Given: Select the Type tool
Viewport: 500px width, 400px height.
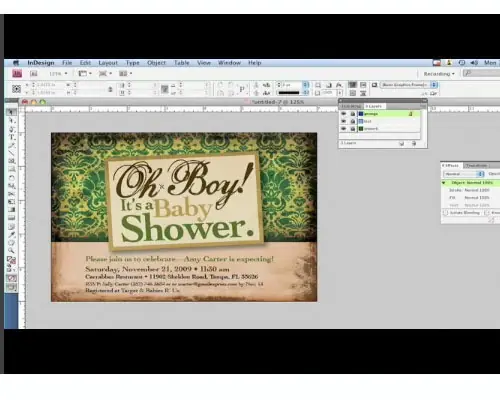Looking at the screenshot, I should pos(12,137).
